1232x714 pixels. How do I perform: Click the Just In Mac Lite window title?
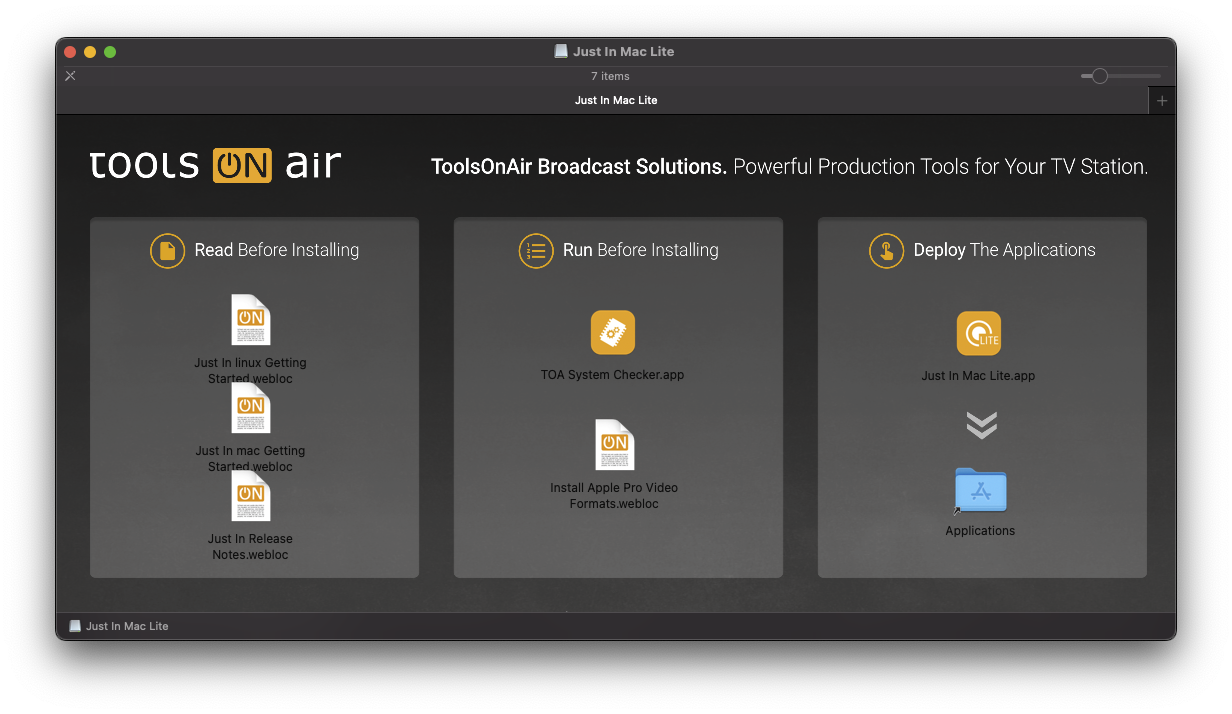[623, 51]
